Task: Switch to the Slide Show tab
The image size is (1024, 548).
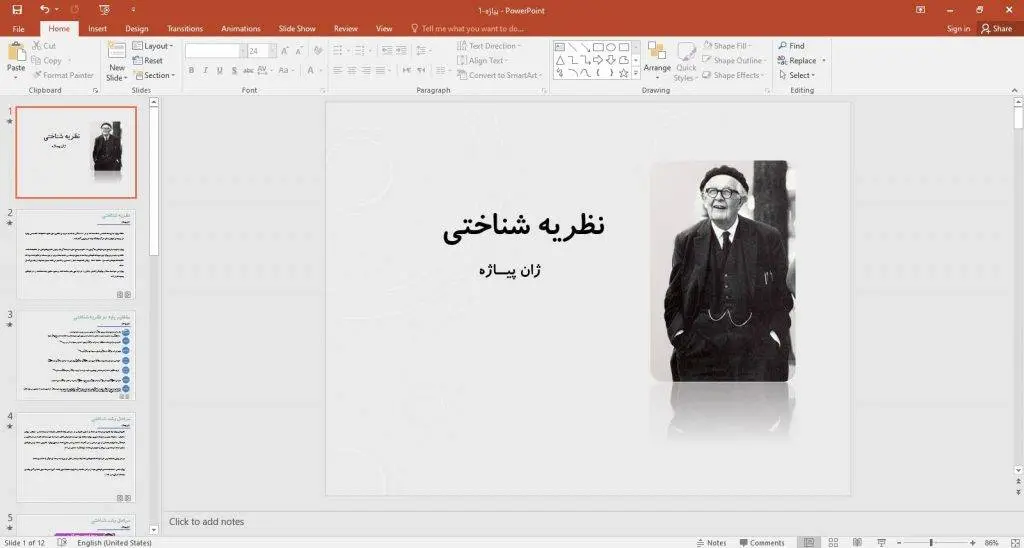Action: coord(297,29)
